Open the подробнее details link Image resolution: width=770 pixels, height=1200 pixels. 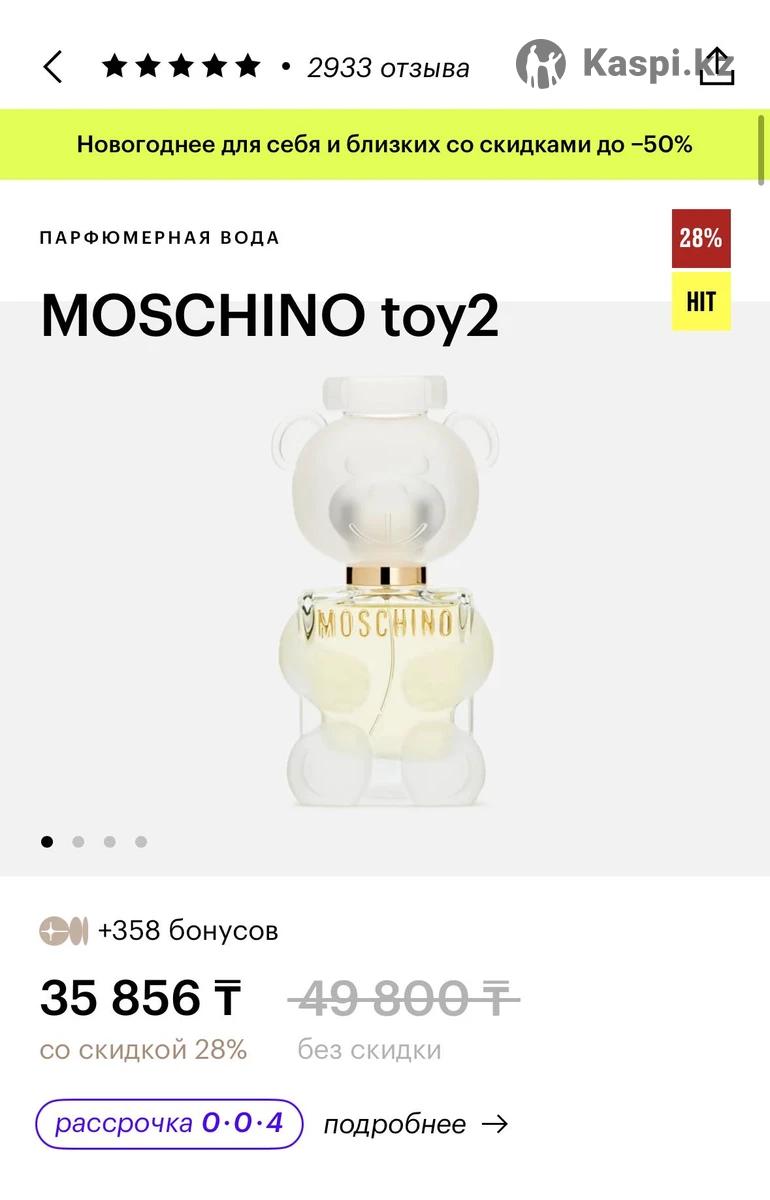click(395, 1124)
